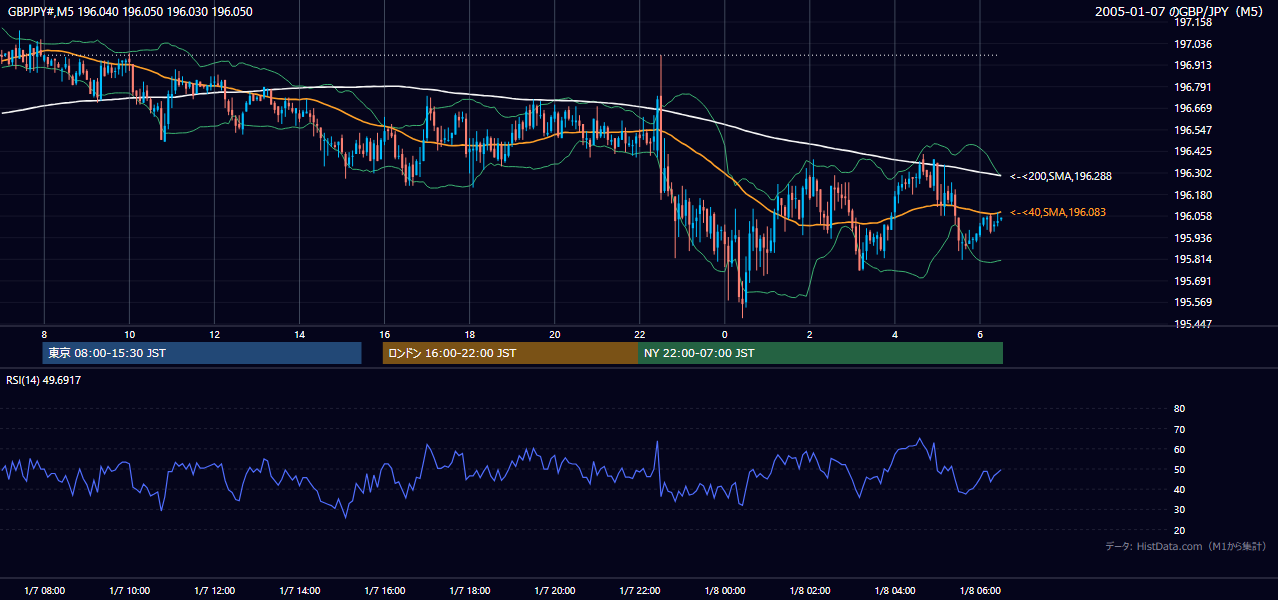Click hour label 22 under the price chart
Image resolution: width=1278 pixels, height=600 pixels.
(640, 334)
